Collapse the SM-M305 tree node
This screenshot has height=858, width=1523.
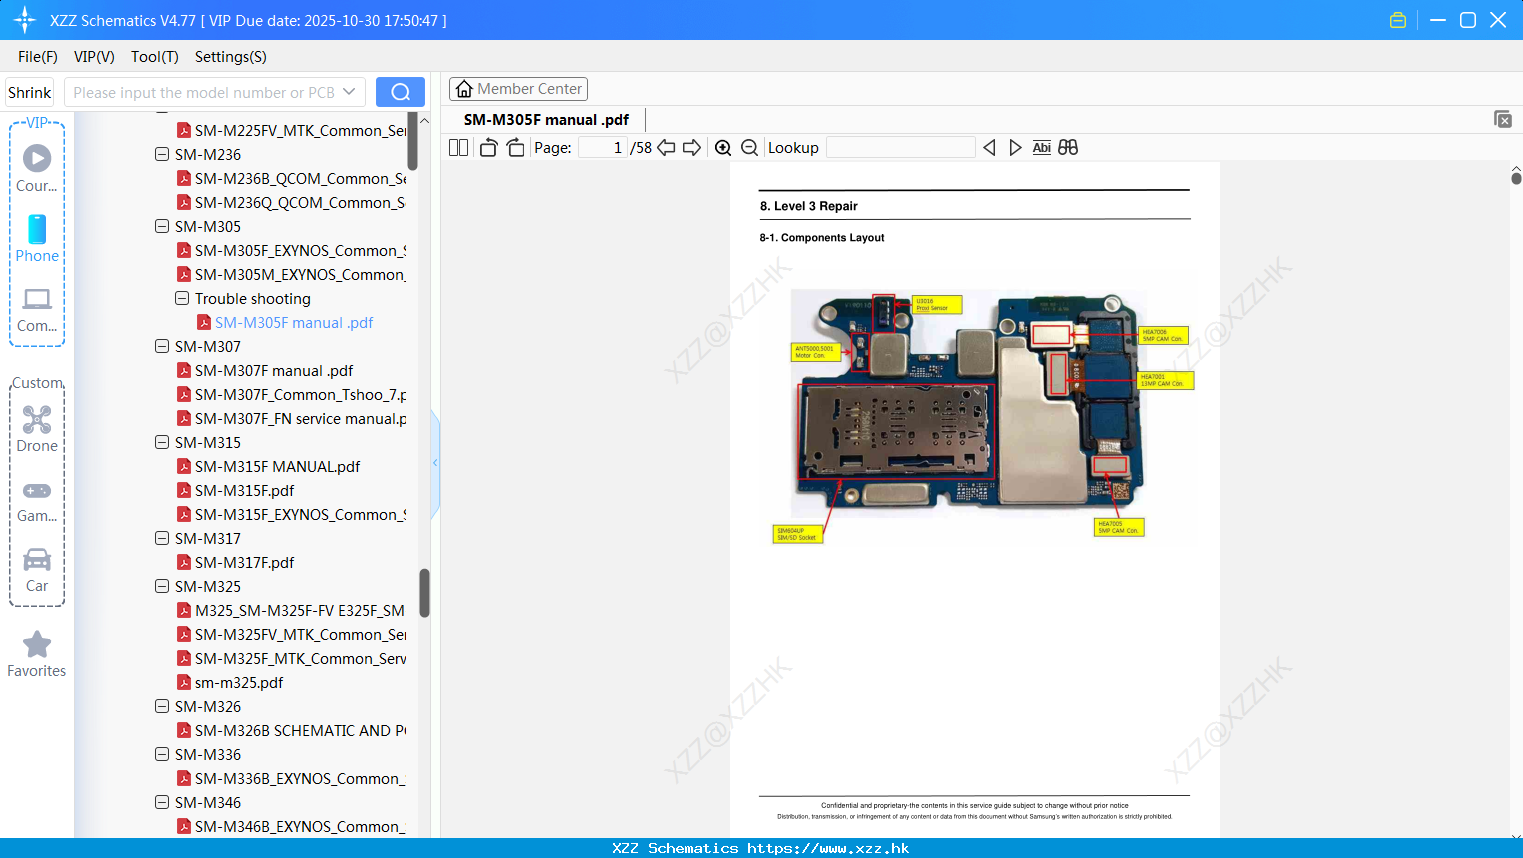pyautogui.click(x=162, y=226)
